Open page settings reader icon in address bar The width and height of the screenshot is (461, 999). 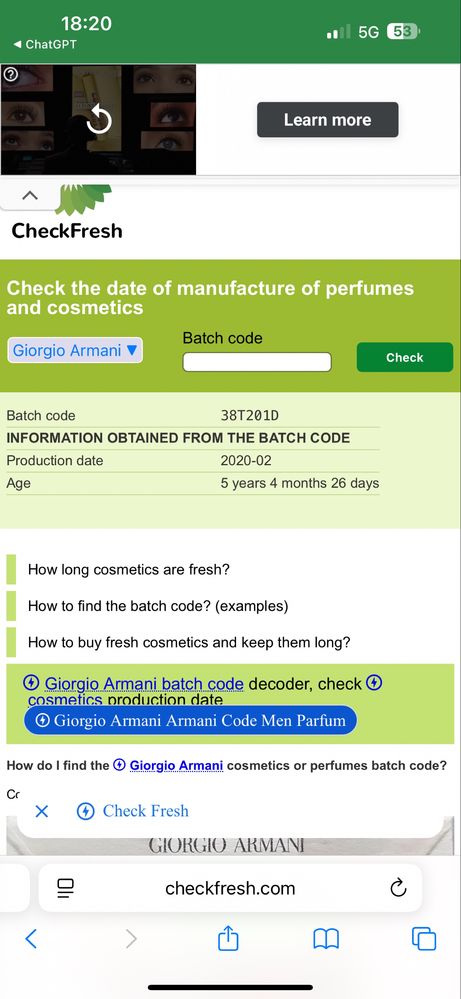pos(66,888)
